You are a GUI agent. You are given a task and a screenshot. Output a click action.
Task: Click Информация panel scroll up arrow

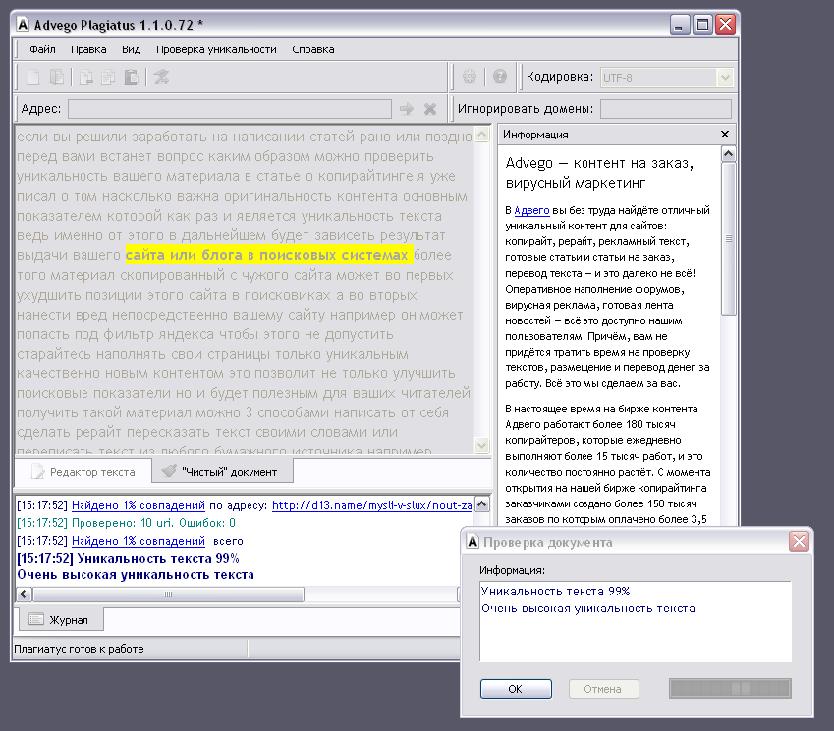[728, 154]
